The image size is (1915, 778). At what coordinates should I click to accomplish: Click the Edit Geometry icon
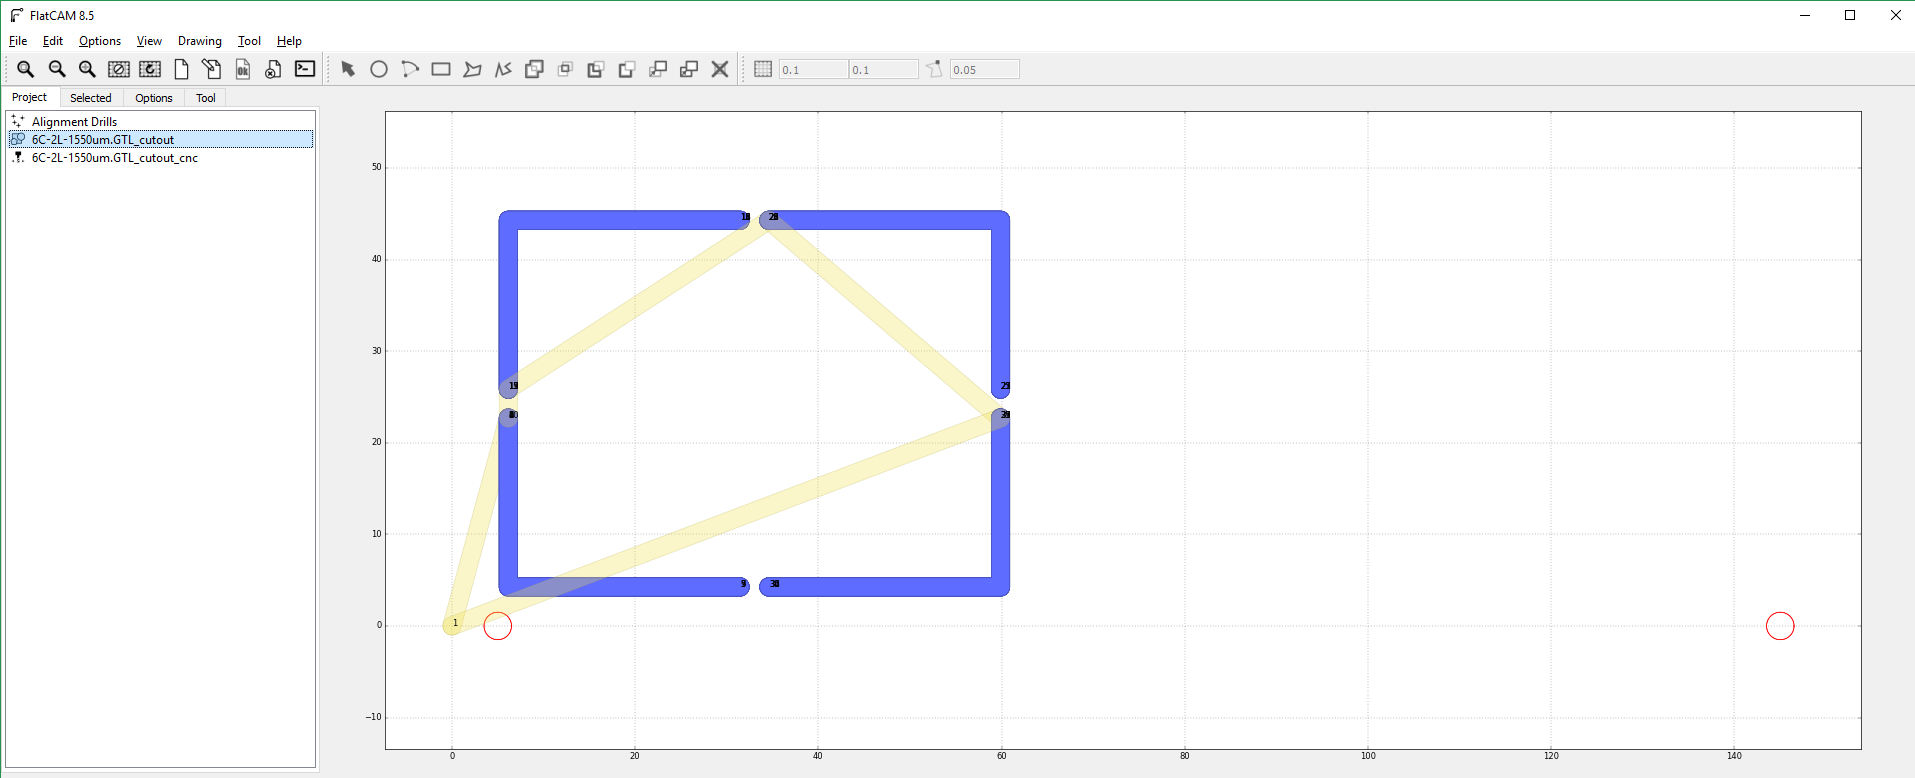click(x=212, y=69)
